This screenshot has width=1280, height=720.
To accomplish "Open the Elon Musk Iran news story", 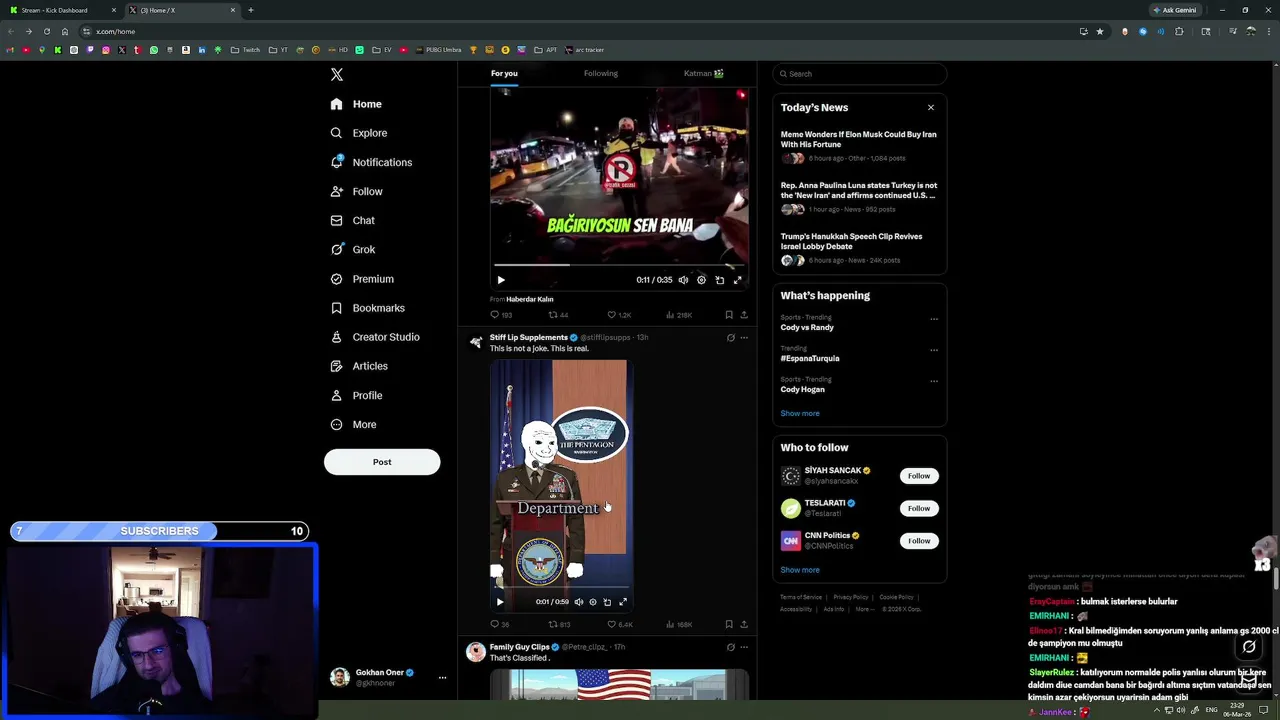I will pyautogui.click(x=859, y=145).
